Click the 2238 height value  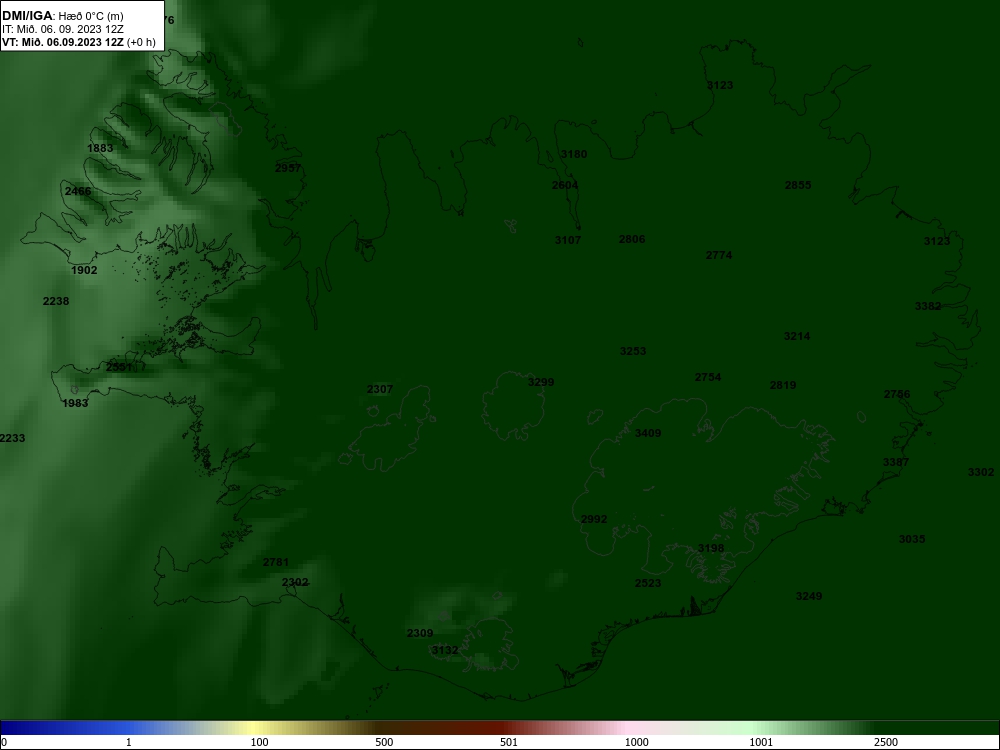(56, 301)
